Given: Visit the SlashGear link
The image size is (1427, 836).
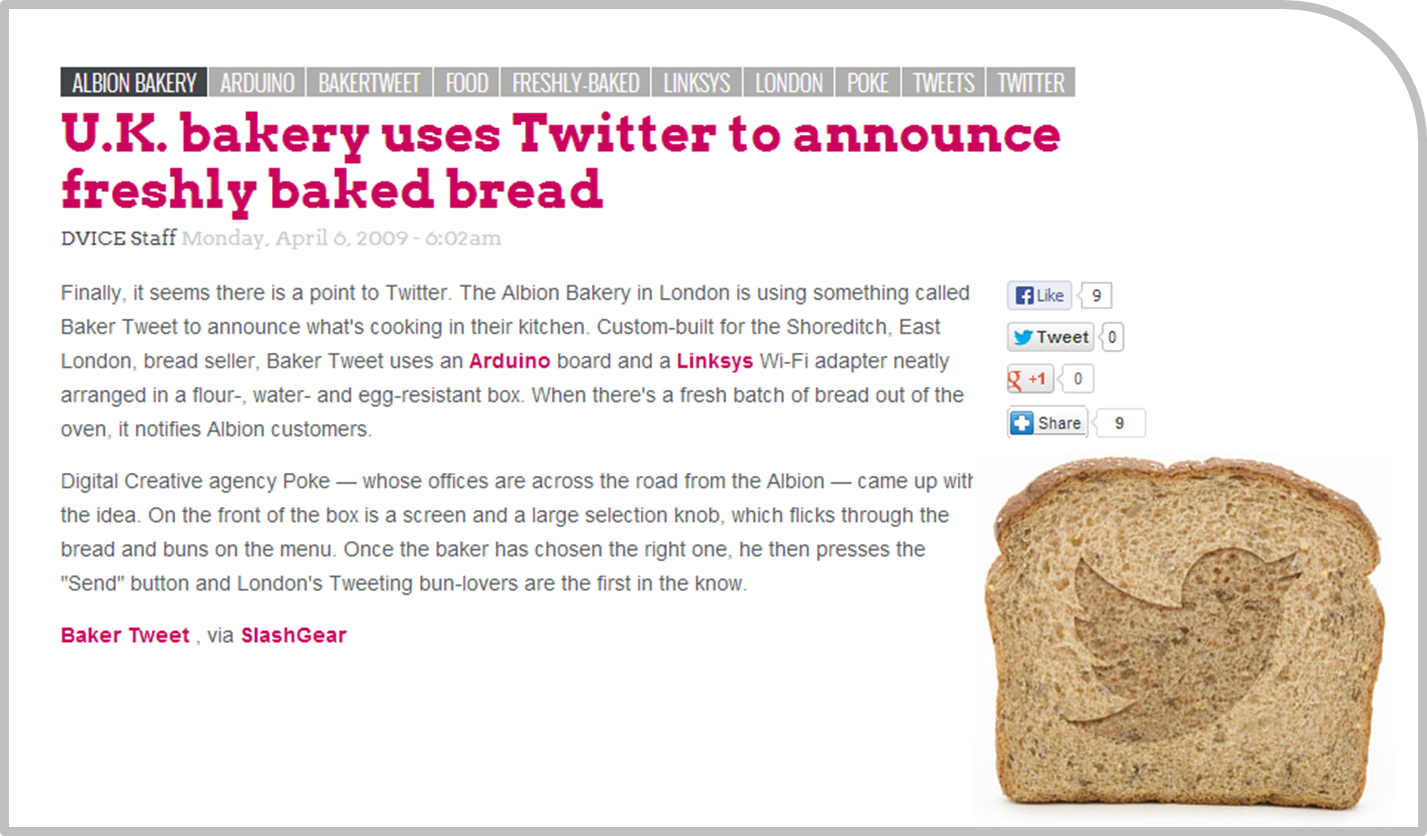Looking at the screenshot, I should pyautogui.click(x=294, y=636).
